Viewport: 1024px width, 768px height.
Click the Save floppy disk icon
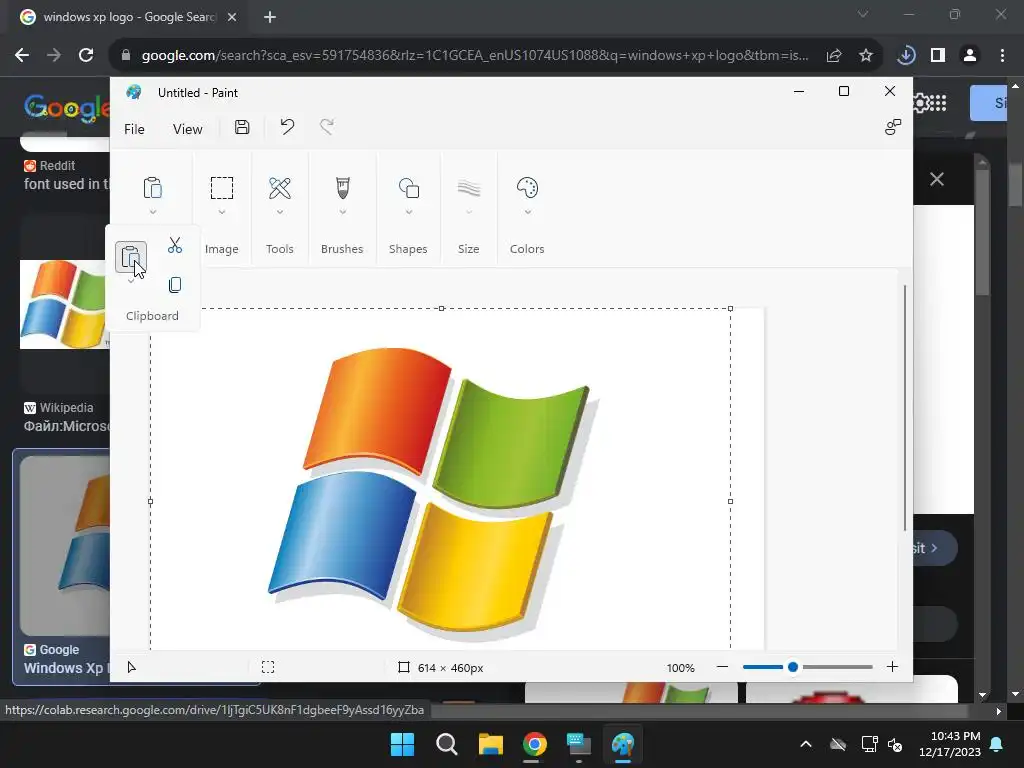coord(242,127)
